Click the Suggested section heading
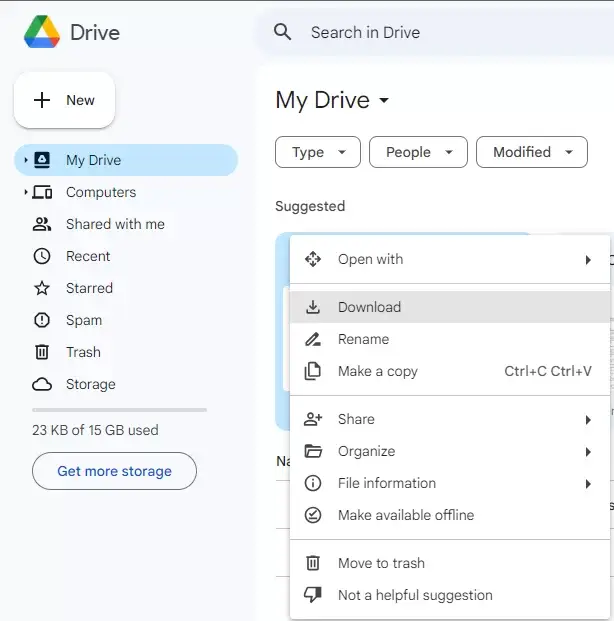The height and width of the screenshot is (621, 614). tap(310, 206)
